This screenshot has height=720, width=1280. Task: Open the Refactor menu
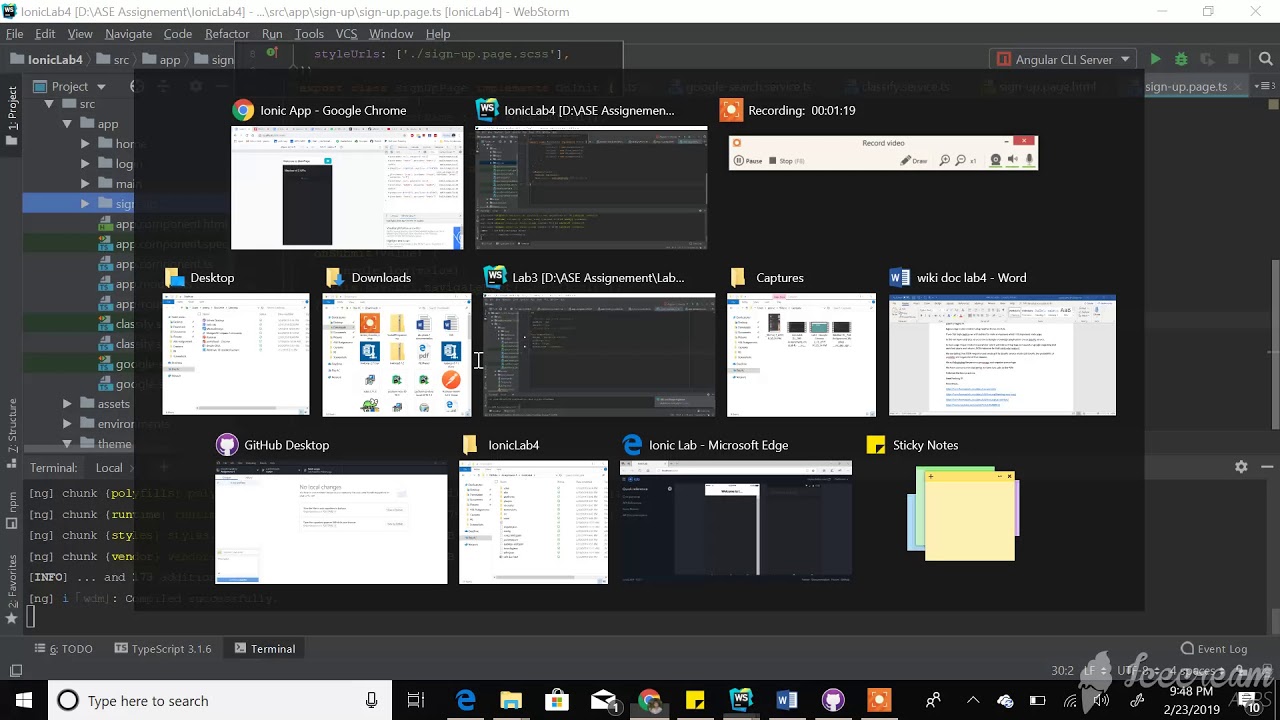tap(227, 34)
